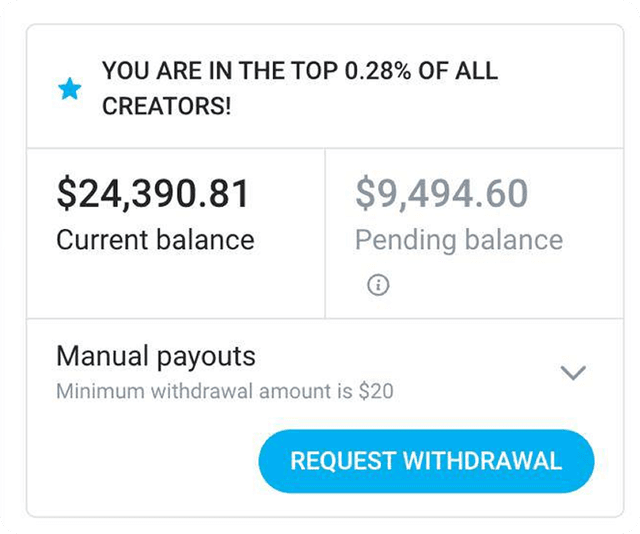The width and height of the screenshot is (640, 534).
Task: Click the "Current balance" label
Action: tap(155, 240)
